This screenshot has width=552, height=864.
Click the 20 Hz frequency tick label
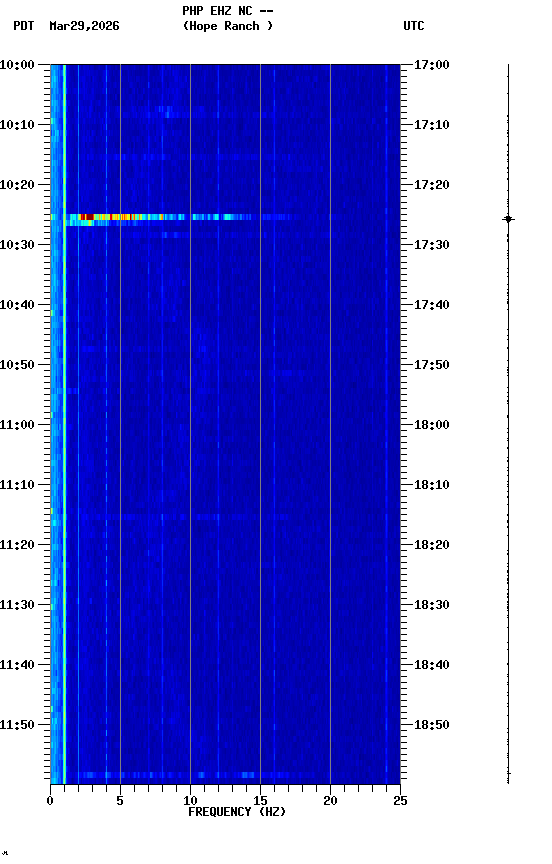point(330,802)
